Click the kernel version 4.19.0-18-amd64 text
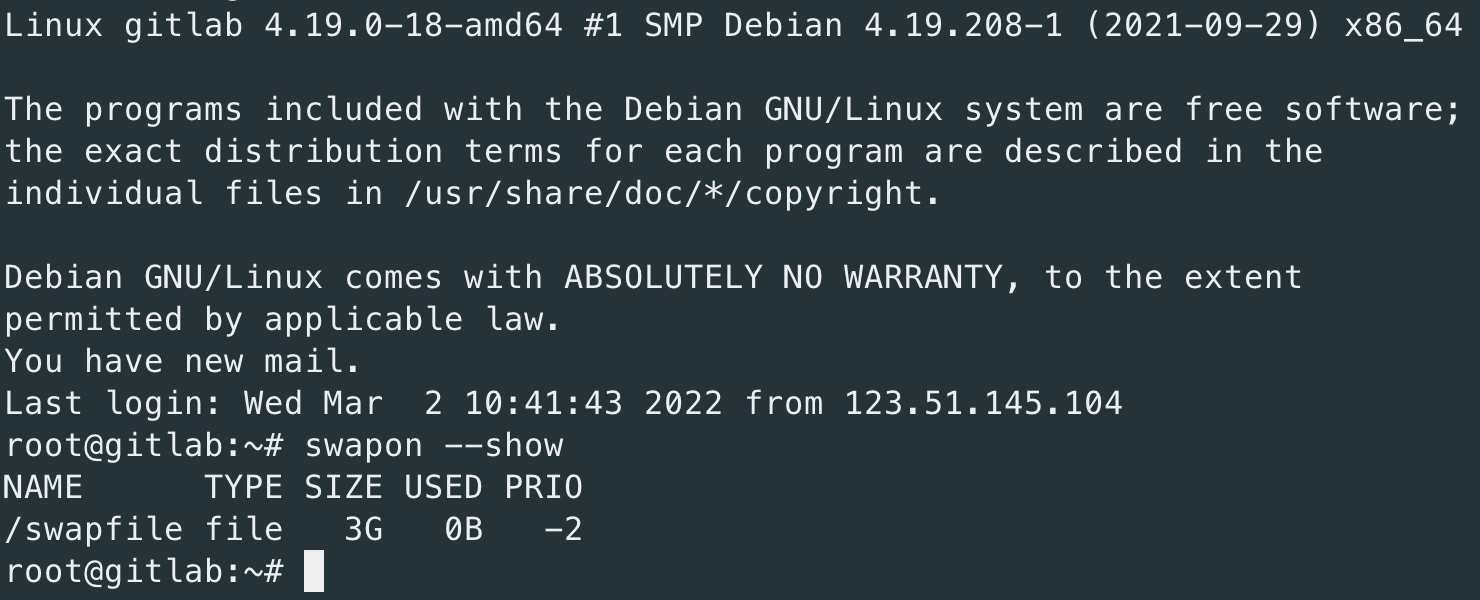 (414, 25)
